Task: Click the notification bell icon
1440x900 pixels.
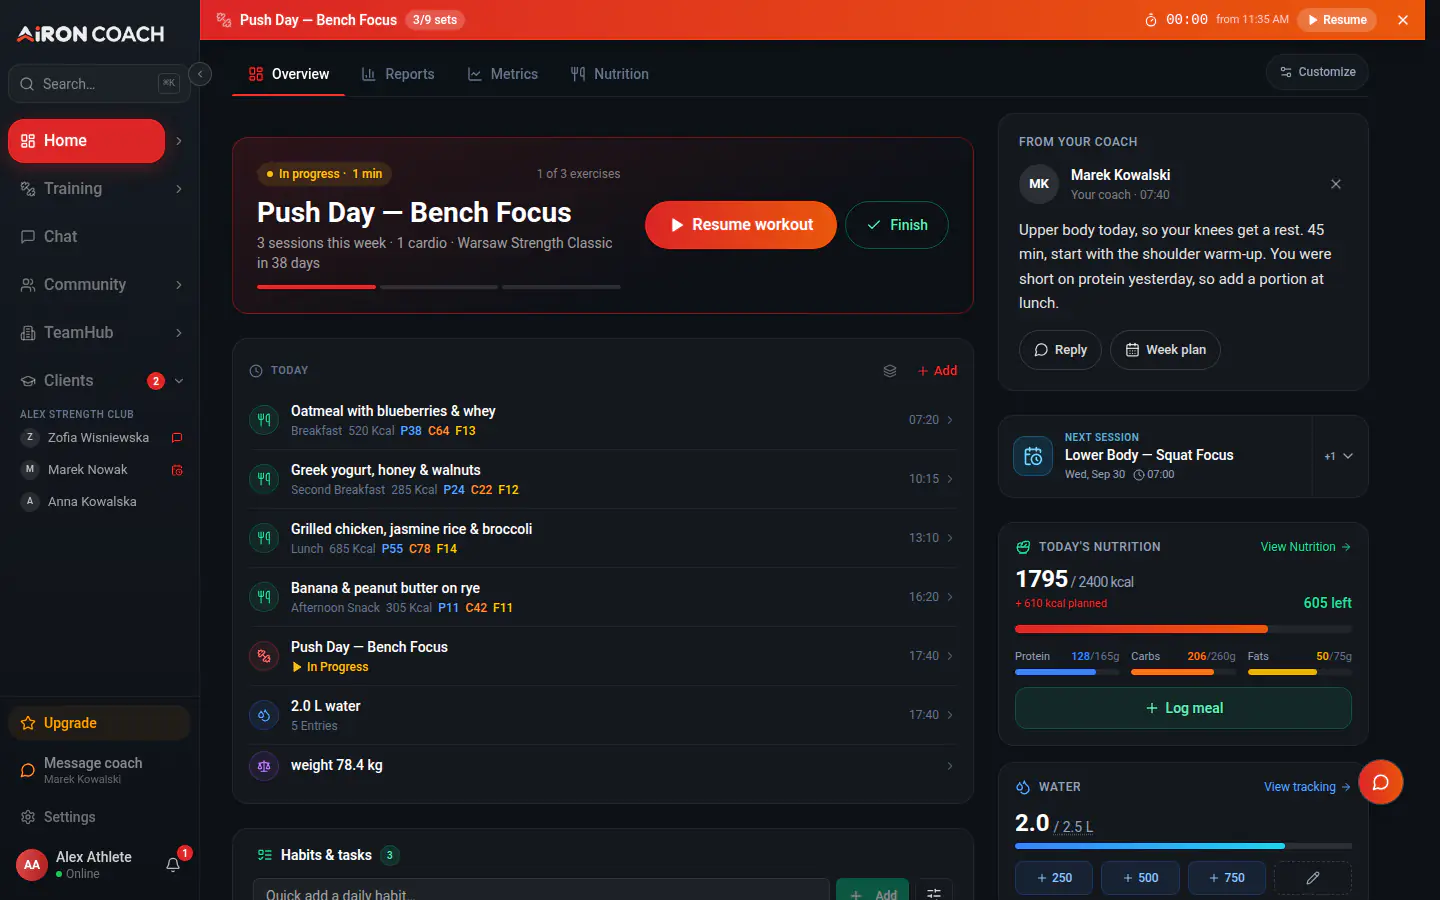Action: (173, 865)
